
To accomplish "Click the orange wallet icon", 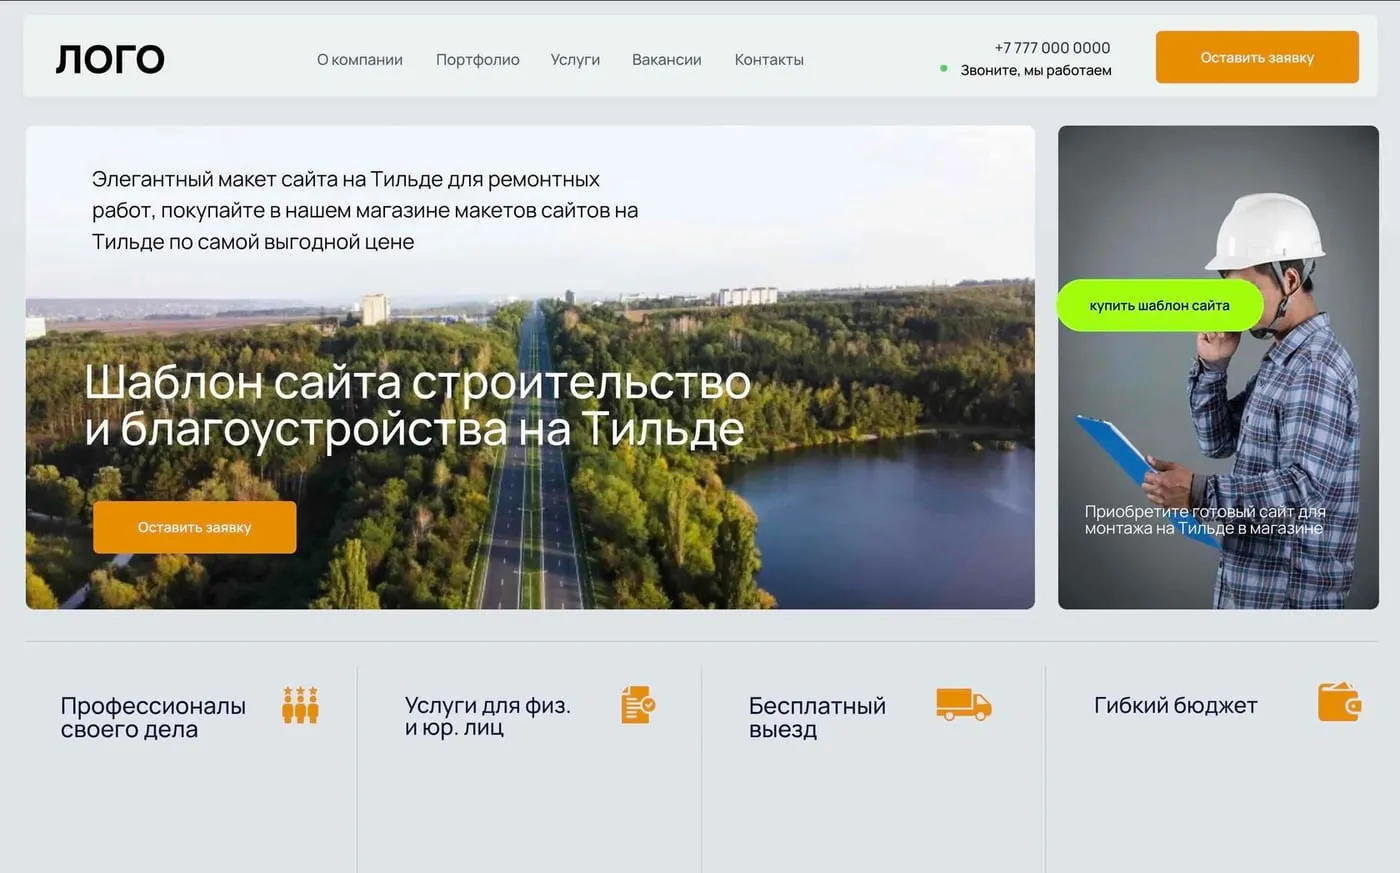I will (1339, 702).
